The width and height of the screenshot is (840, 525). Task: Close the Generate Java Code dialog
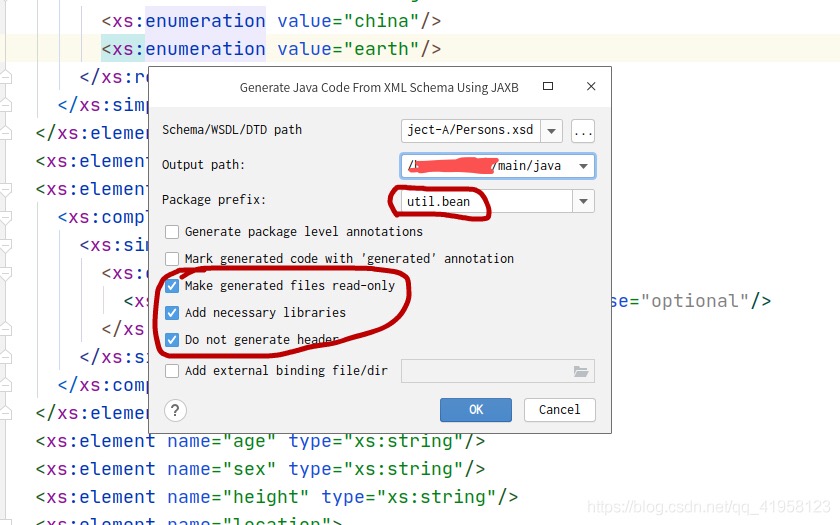(591, 86)
